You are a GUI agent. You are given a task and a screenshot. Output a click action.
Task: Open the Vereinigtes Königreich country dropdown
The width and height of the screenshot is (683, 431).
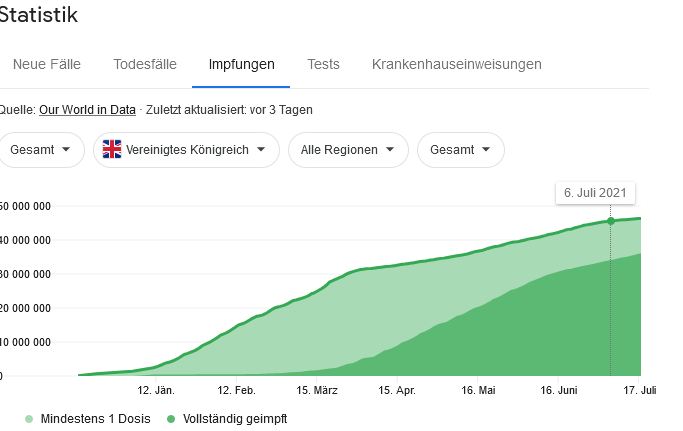[186, 150]
